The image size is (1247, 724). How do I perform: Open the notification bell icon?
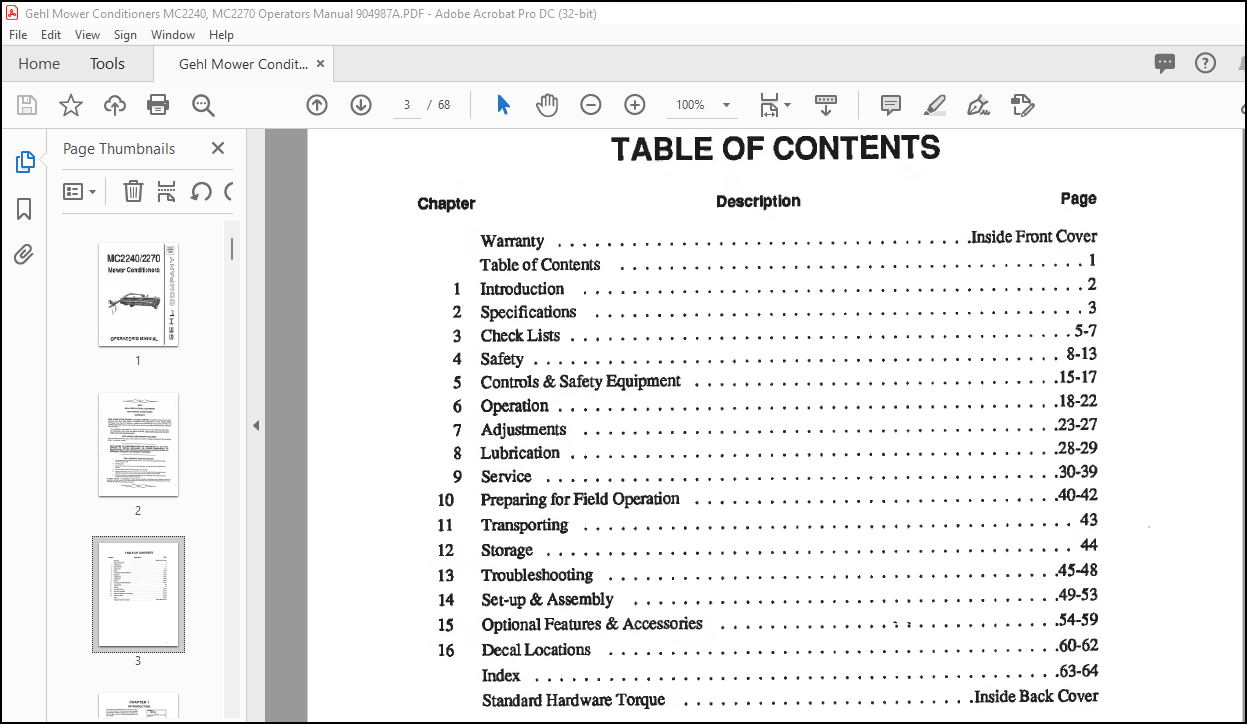click(x=1242, y=64)
